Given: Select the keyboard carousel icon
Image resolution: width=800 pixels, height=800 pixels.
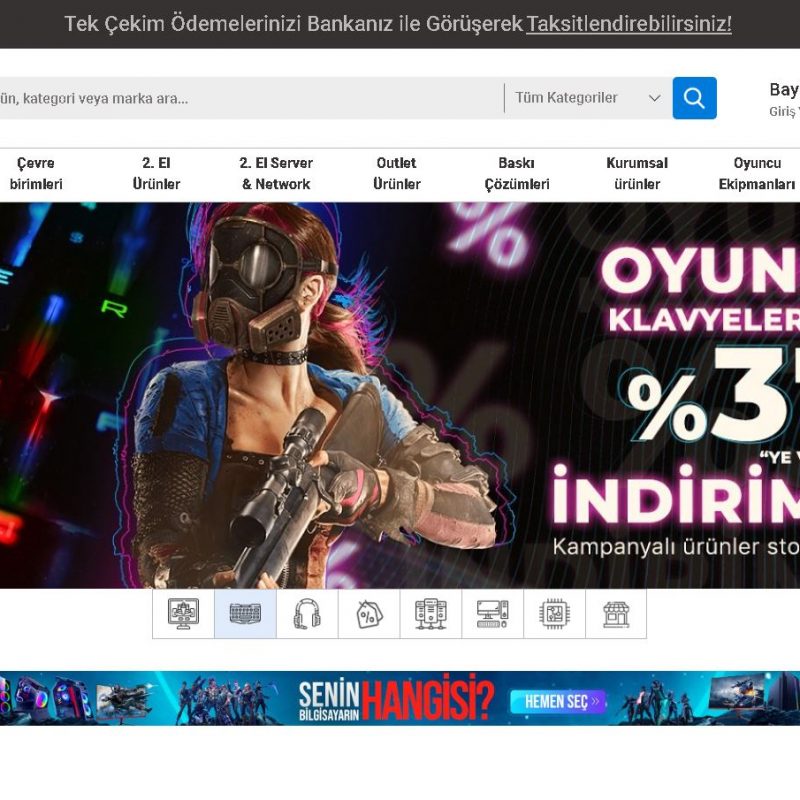Looking at the screenshot, I should click(x=245, y=614).
